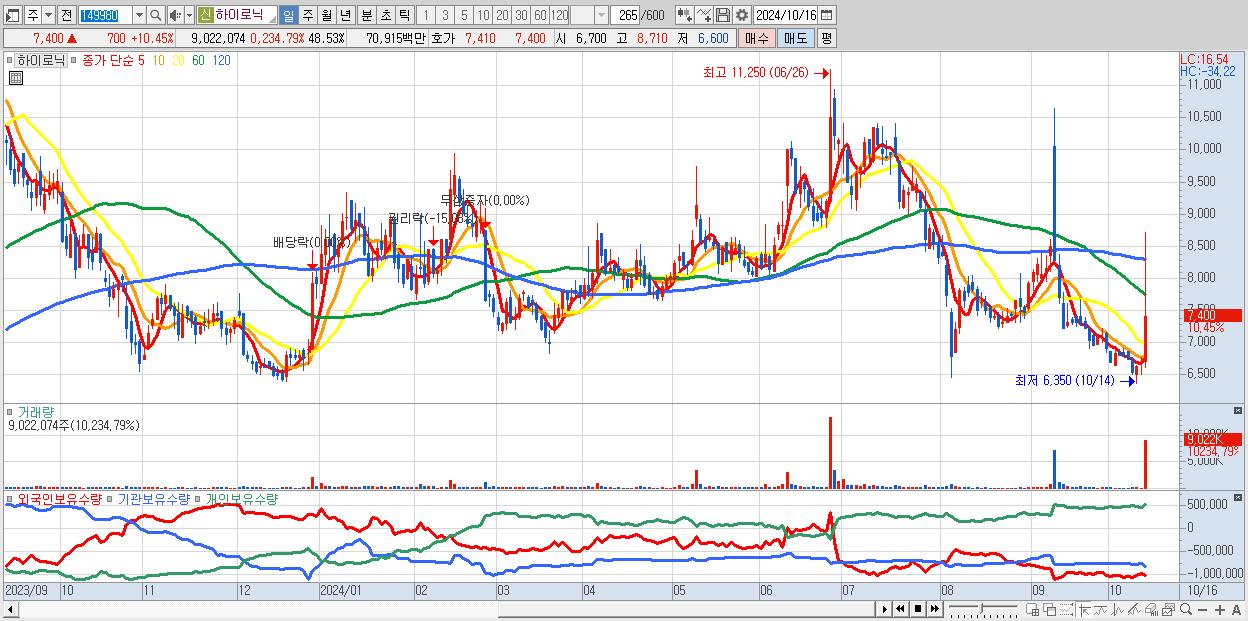Open the 주 type dropdown arrow at top-left
The image size is (1248, 621).
(x=49, y=15)
